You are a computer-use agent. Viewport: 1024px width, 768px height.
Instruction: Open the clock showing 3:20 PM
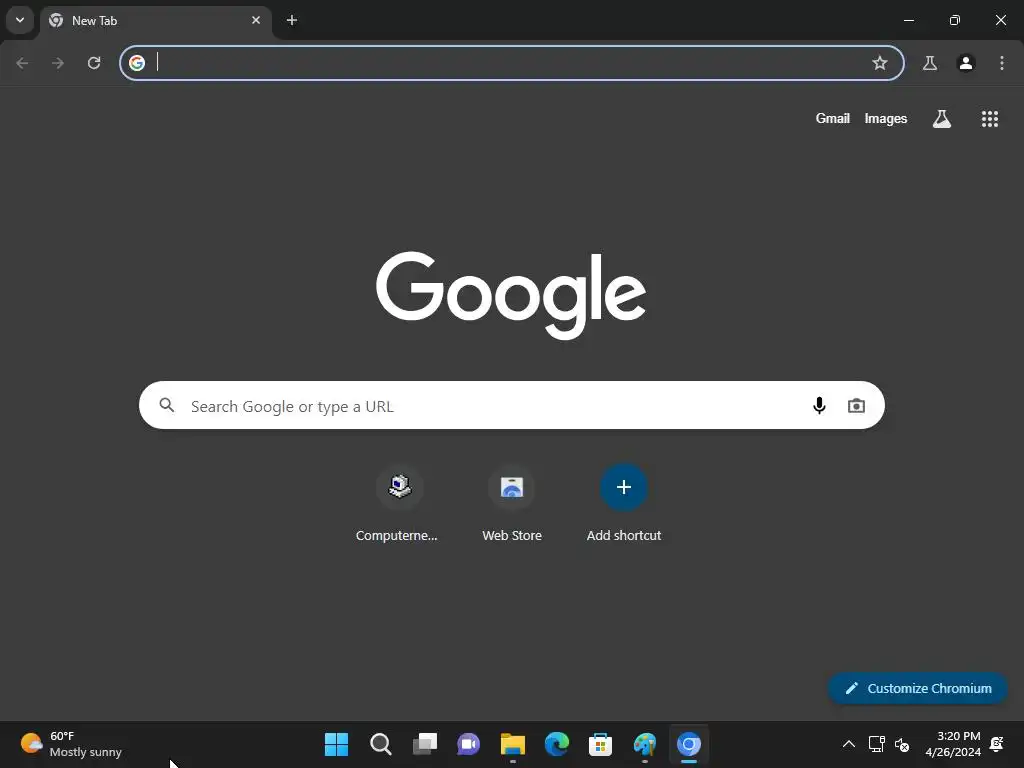(x=953, y=744)
